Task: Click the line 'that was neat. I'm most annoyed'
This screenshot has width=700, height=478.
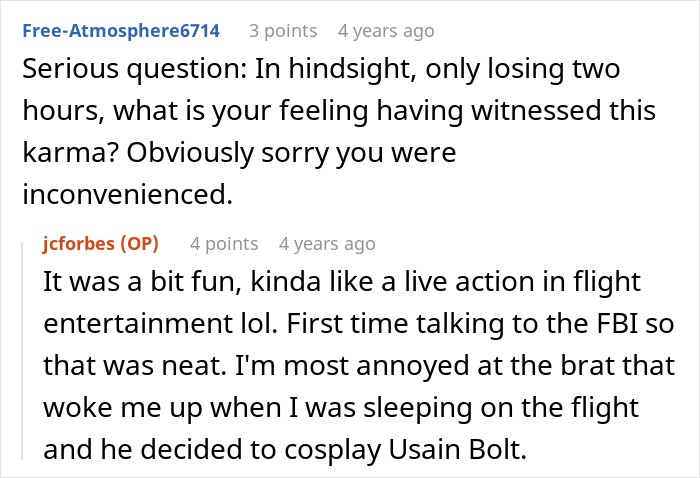Action: pyautogui.click(x=358, y=366)
